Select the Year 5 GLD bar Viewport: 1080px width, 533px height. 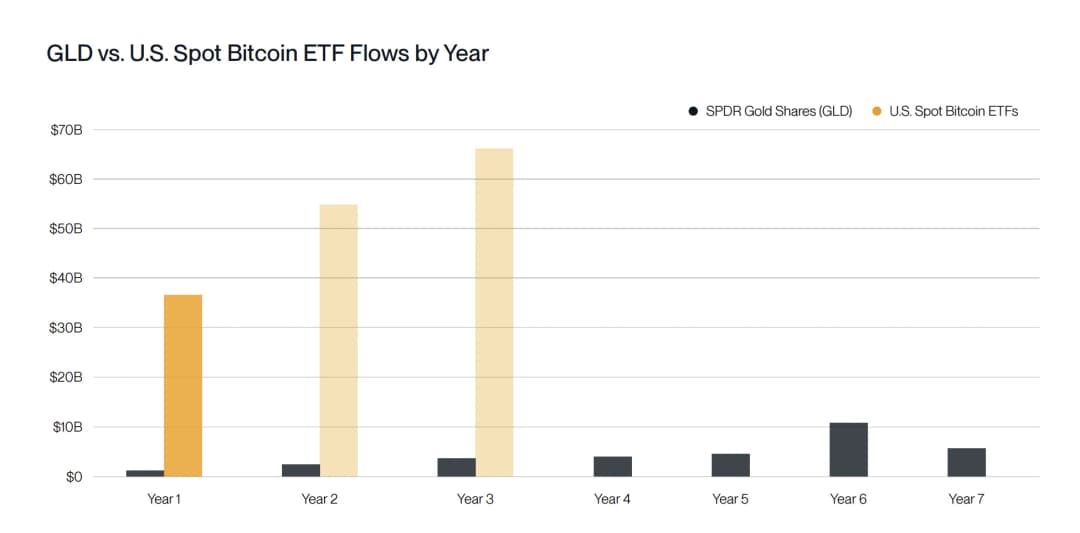coord(730,465)
